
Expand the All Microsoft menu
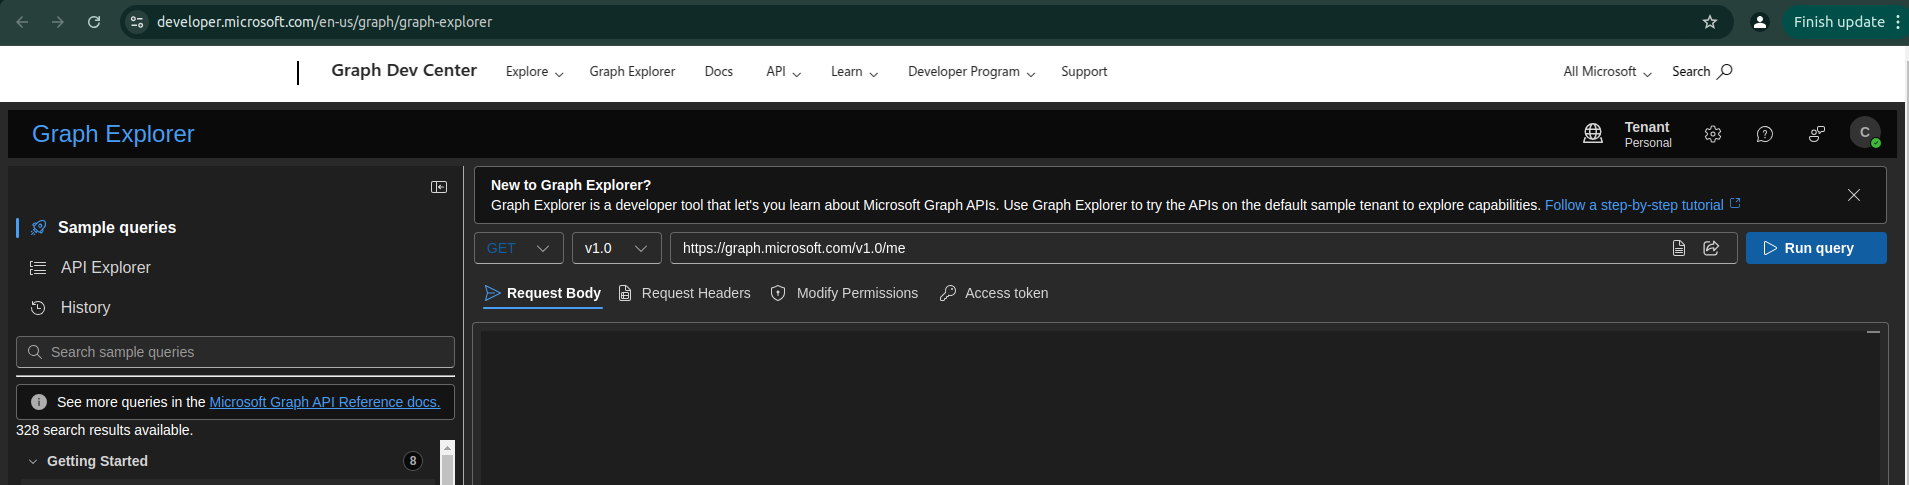[x=1608, y=72]
